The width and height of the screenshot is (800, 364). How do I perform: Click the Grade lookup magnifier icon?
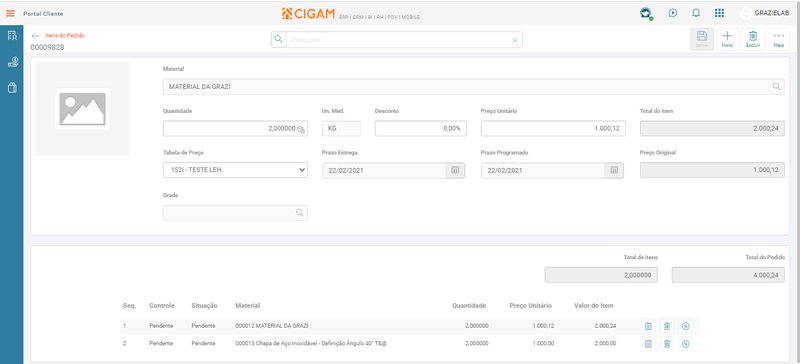tap(300, 213)
